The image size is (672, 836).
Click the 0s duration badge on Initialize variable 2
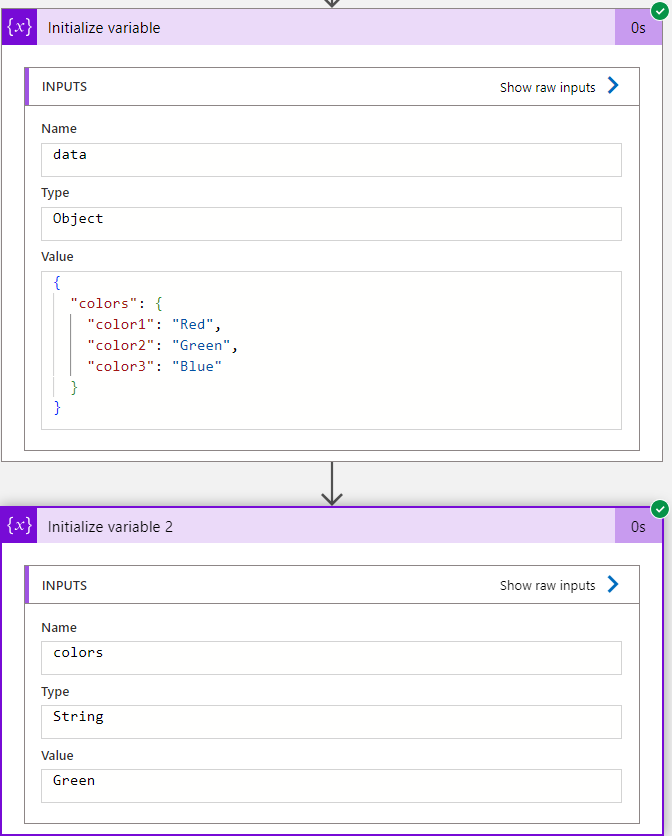[638, 526]
